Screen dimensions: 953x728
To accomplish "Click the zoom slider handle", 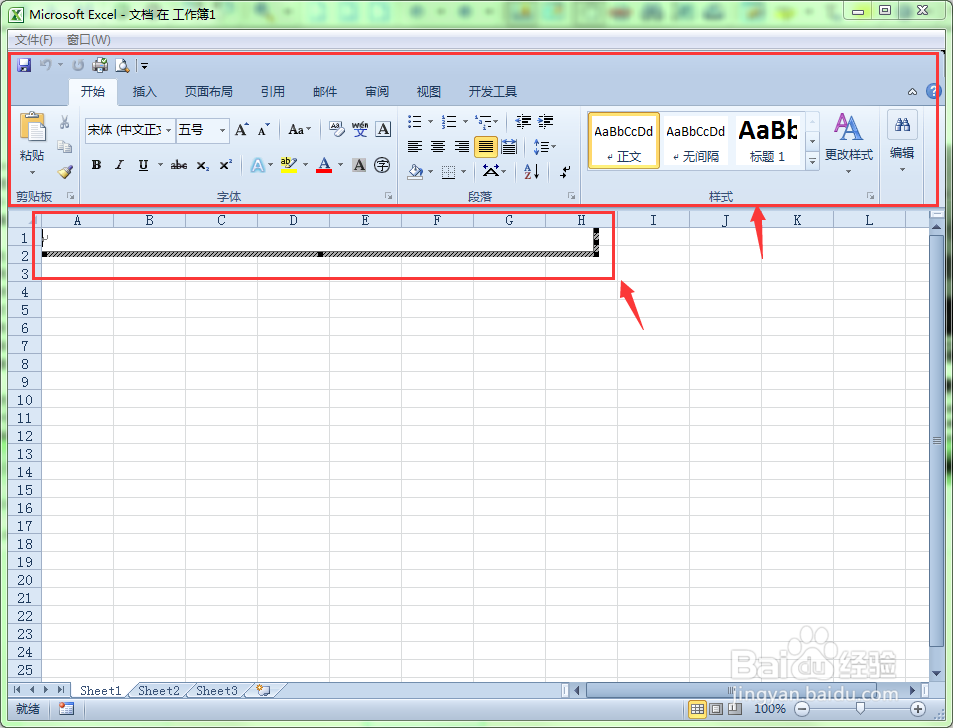I will (859, 709).
